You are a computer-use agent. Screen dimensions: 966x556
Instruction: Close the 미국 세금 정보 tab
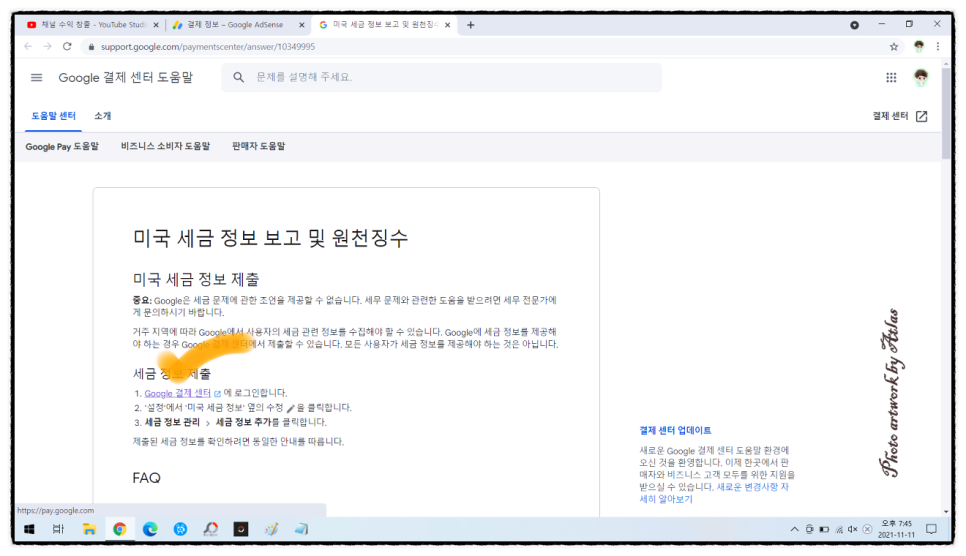click(x=448, y=25)
